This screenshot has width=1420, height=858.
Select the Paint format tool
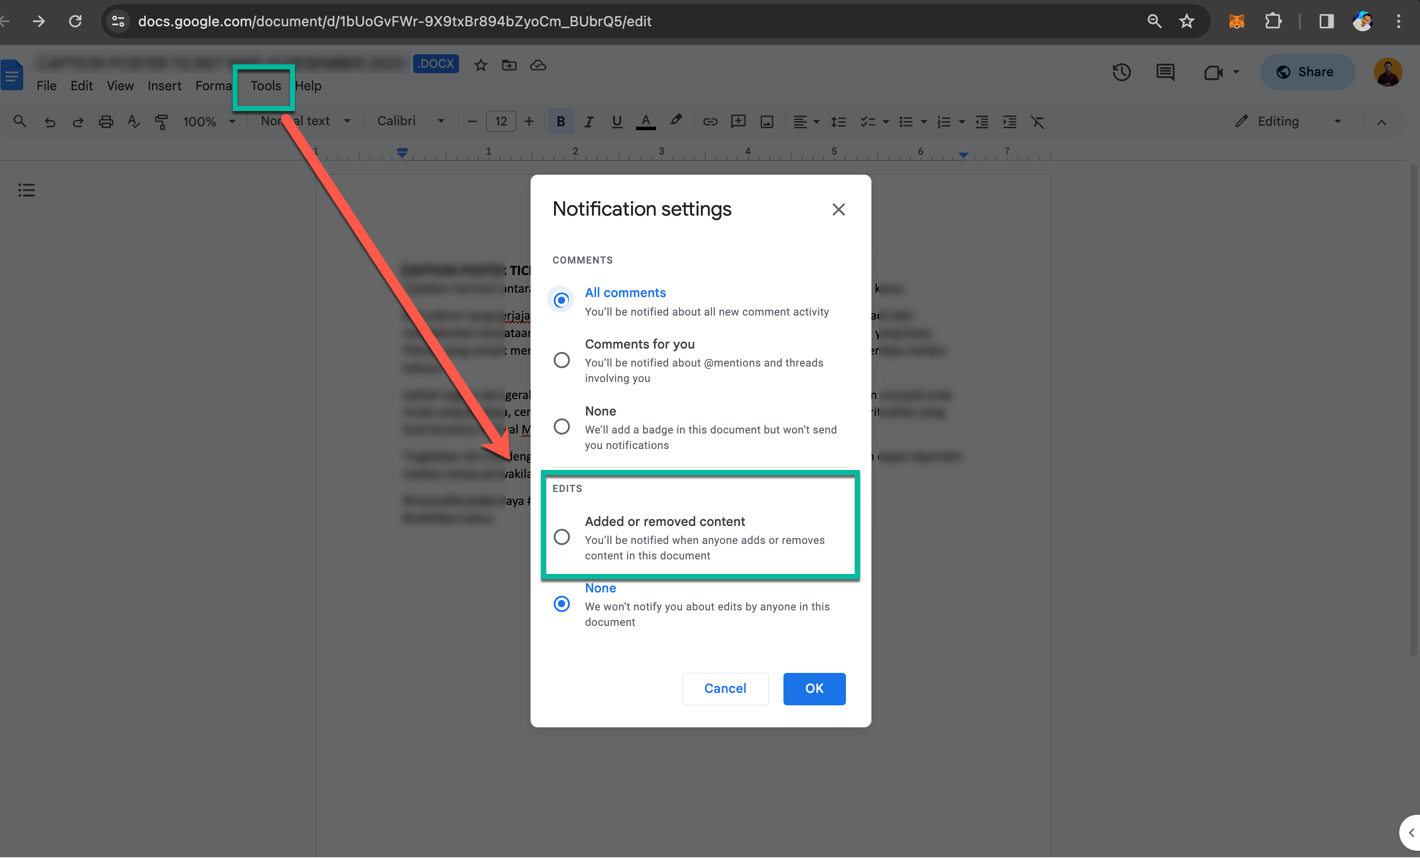[x=161, y=121]
